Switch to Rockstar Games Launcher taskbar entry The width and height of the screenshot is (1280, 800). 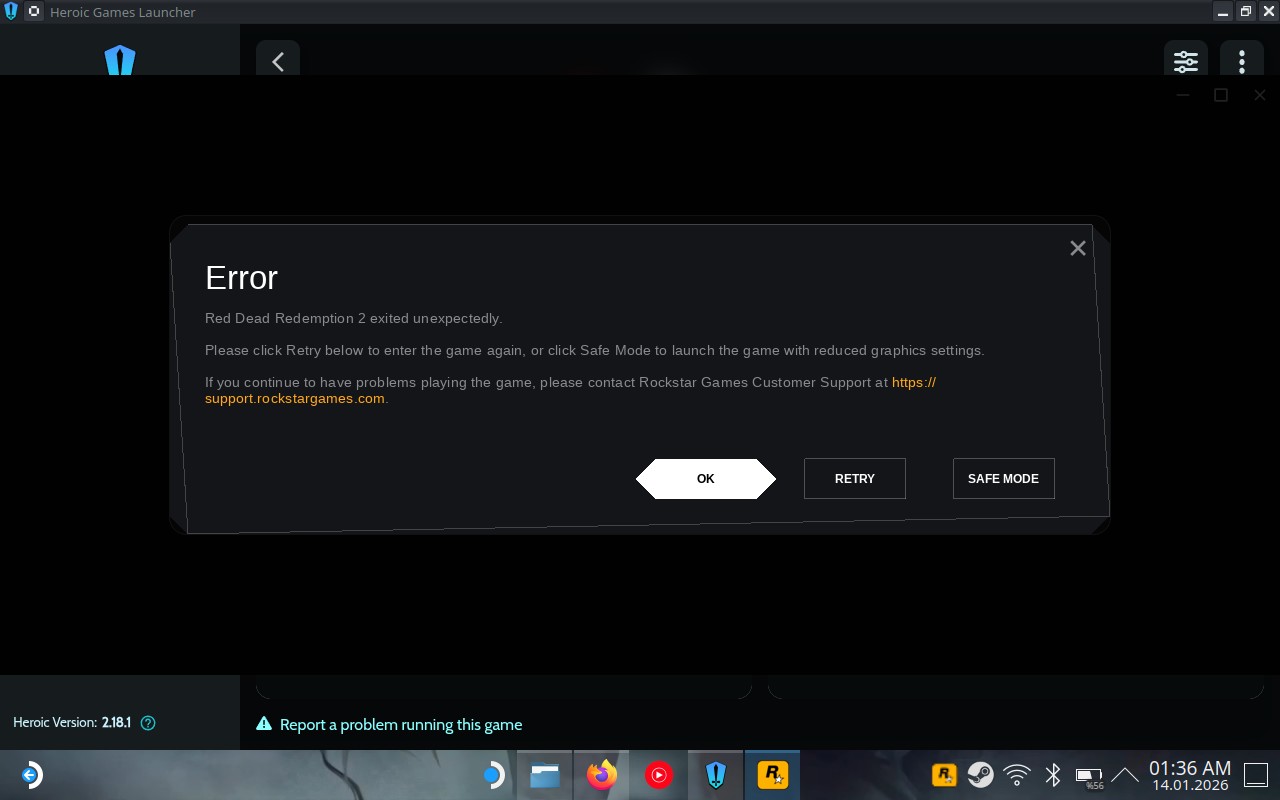tap(772, 775)
